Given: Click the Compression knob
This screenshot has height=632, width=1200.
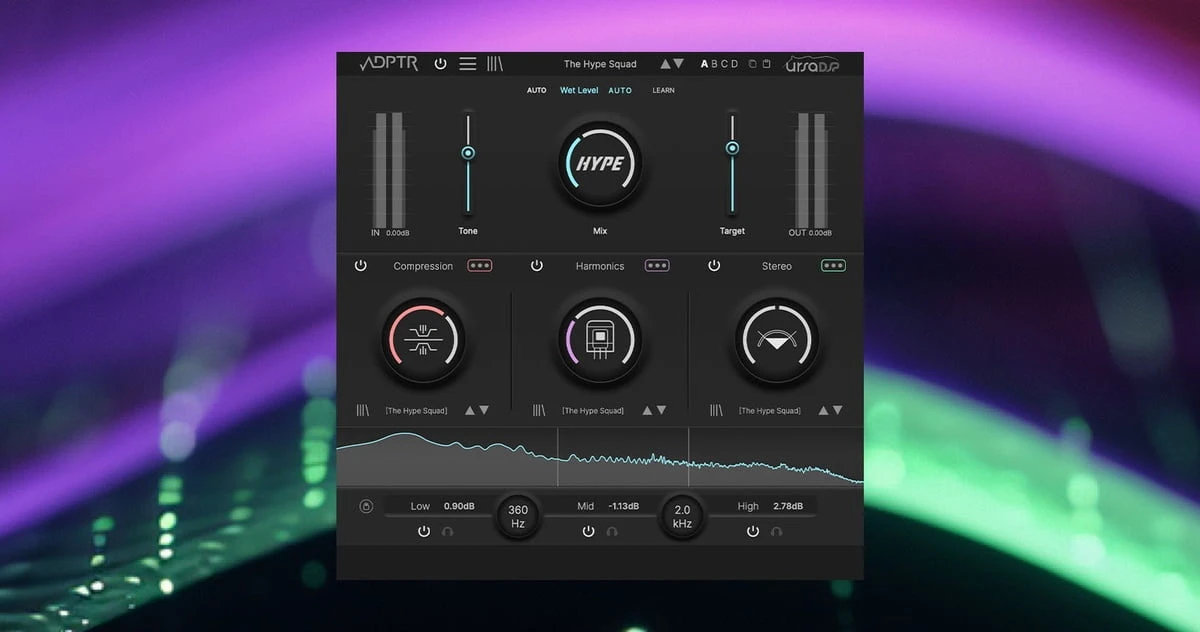Looking at the screenshot, I should click(423, 341).
